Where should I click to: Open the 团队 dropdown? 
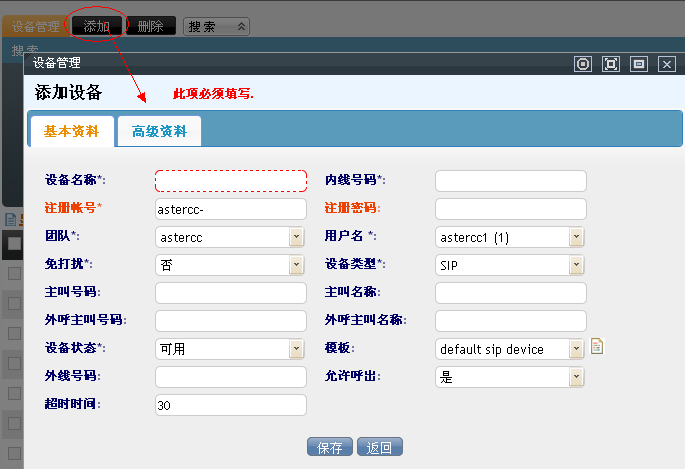click(x=296, y=237)
